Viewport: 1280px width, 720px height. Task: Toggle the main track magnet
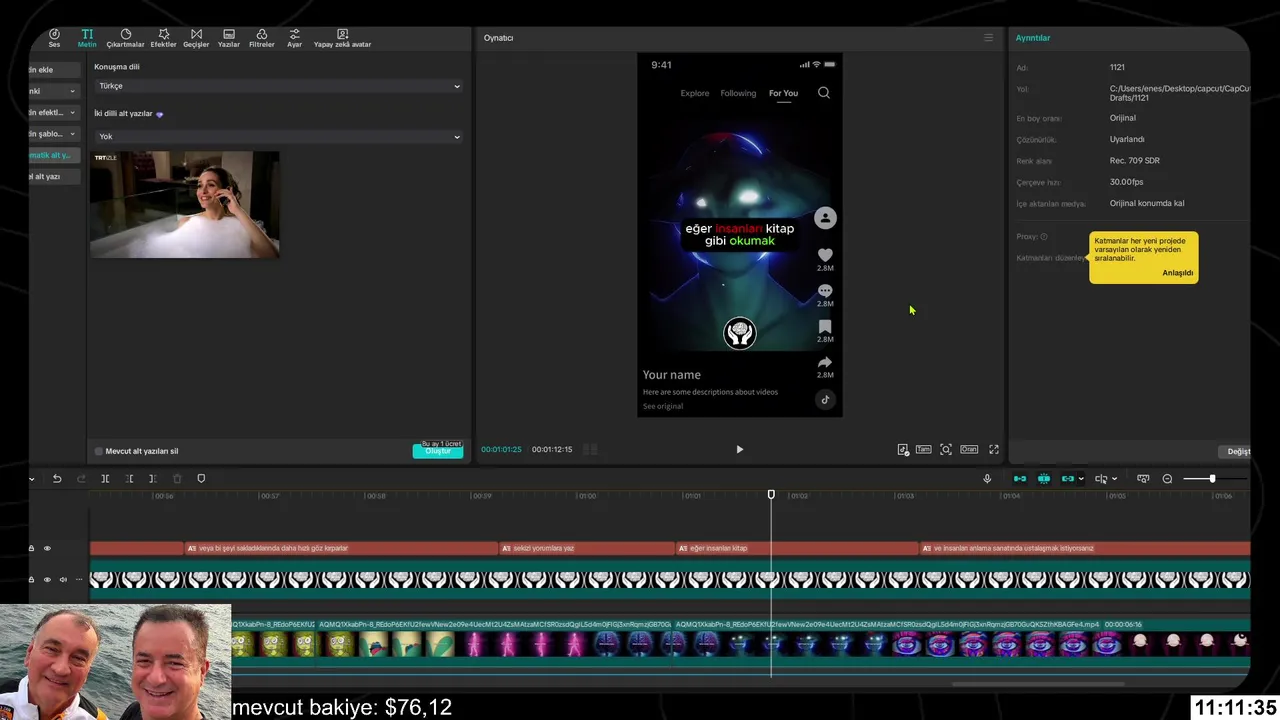(x=1020, y=479)
